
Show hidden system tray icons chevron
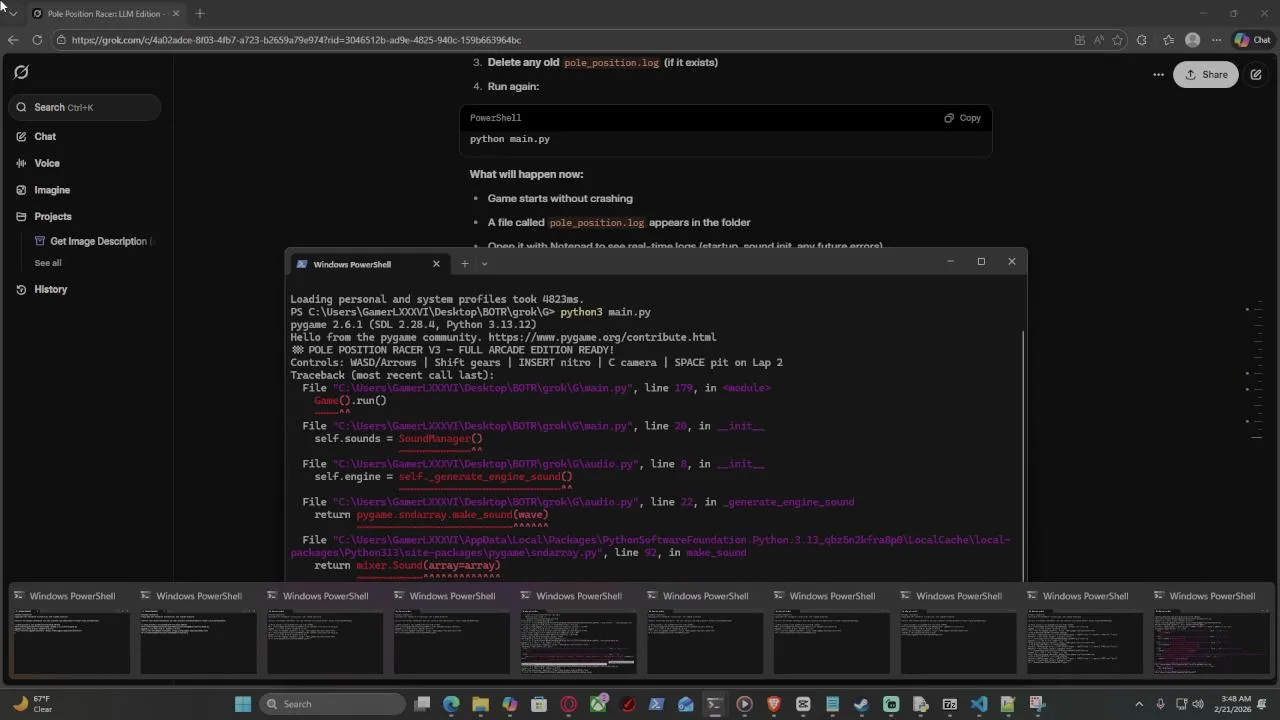(x=1139, y=704)
